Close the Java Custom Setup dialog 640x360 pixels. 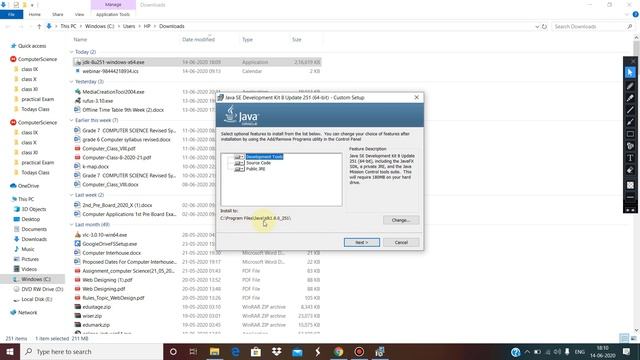[x=416, y=98]
